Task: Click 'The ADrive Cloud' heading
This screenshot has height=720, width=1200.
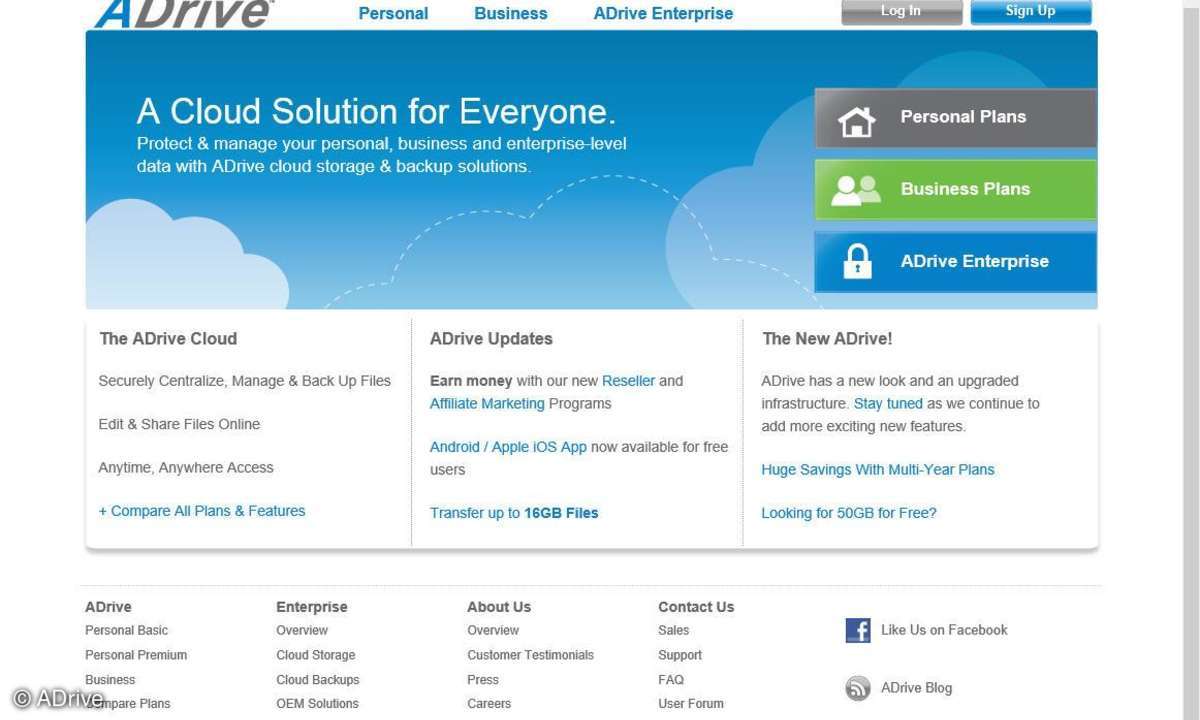Action: point(168,339)
